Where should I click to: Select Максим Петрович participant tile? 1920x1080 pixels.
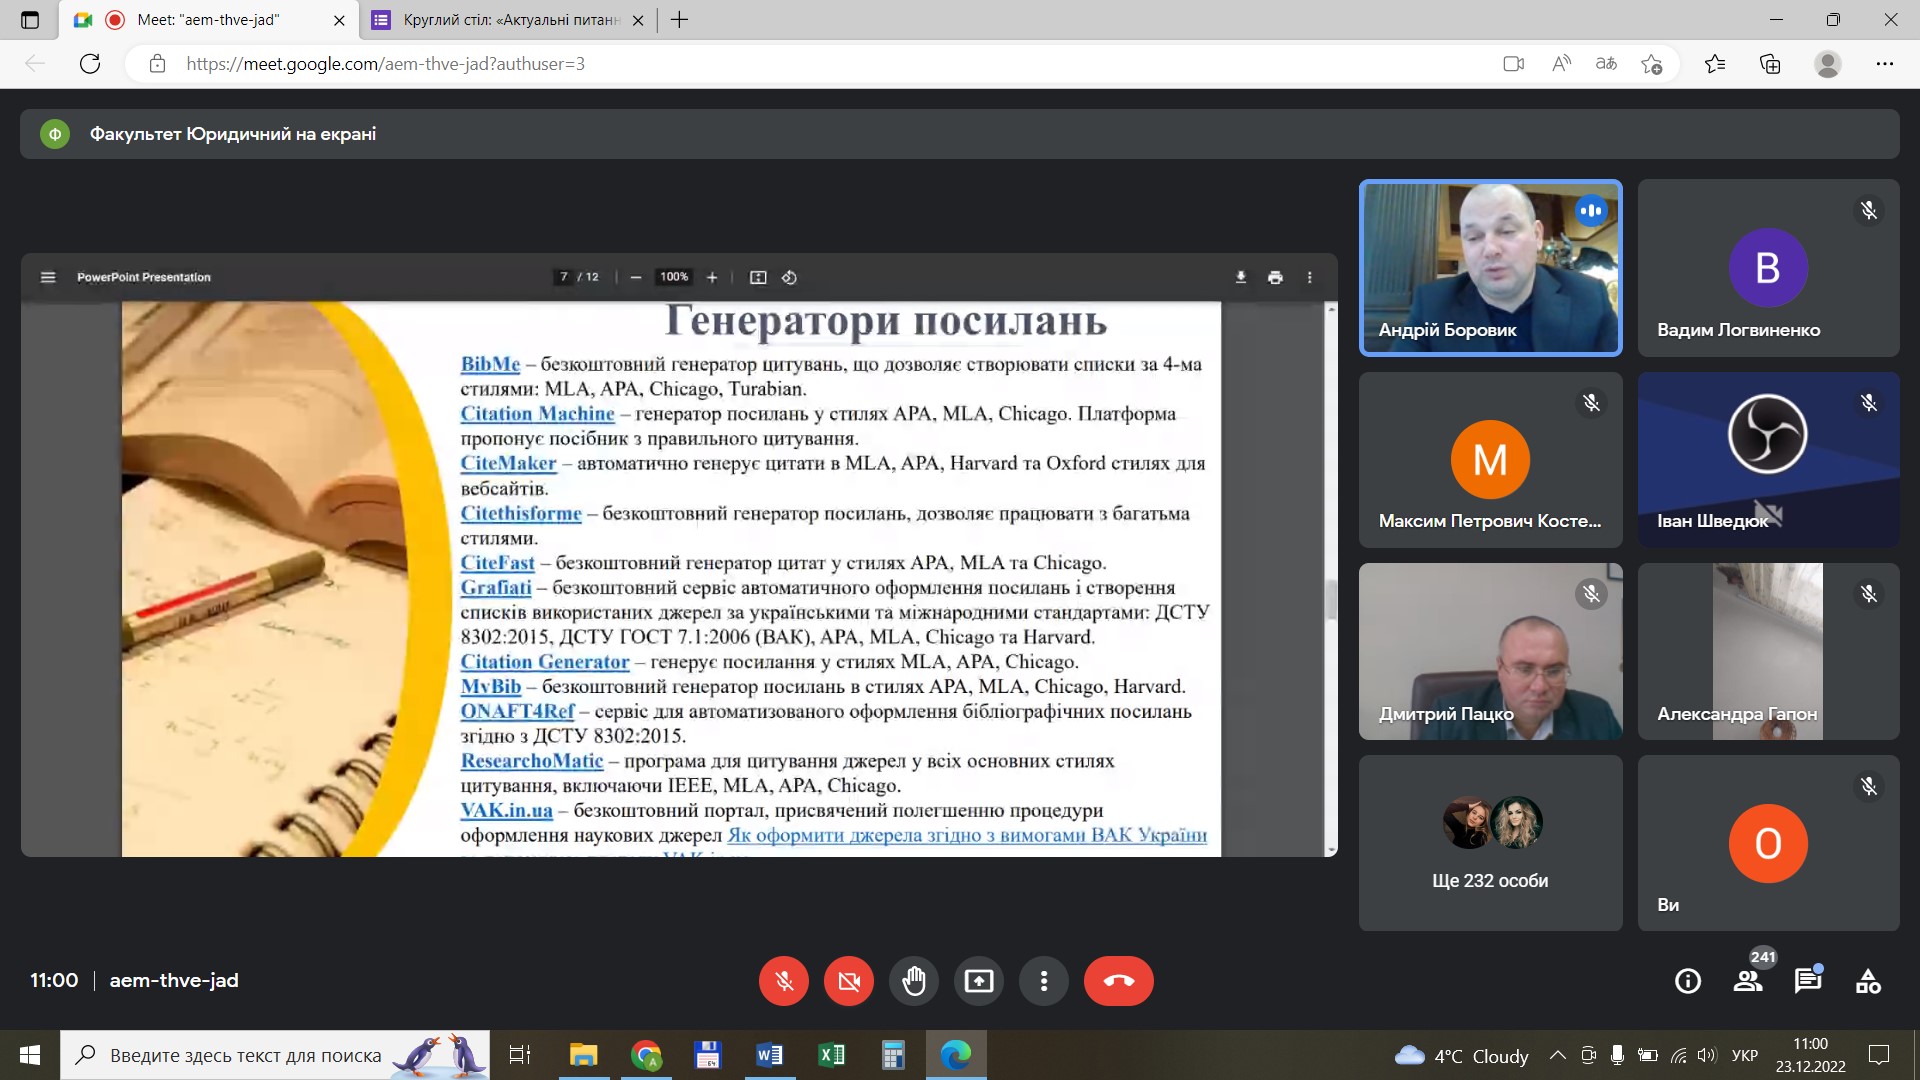[x=1490, y=459]
